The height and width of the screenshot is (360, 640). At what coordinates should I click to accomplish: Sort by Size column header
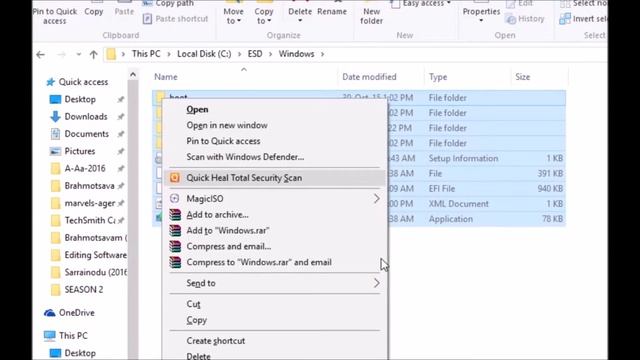click(x=522, y=77)
